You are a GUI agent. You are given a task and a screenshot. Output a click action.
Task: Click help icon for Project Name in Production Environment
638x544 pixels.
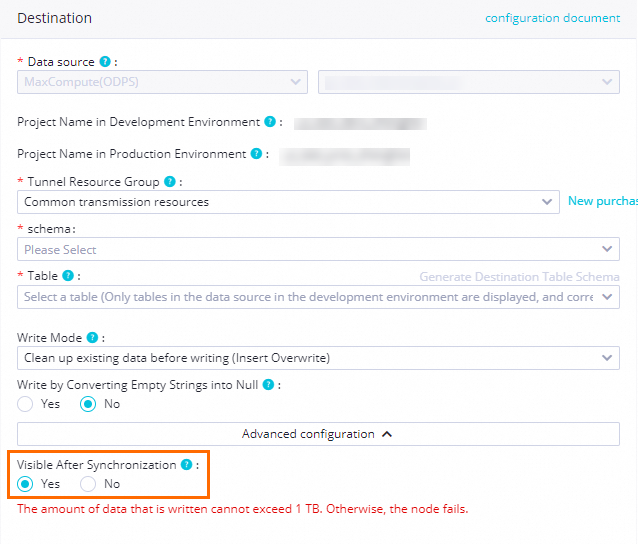256,154
